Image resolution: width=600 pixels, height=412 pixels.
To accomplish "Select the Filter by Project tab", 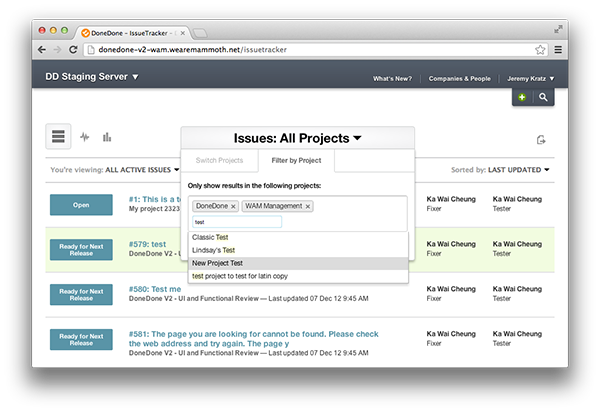I will tap(296, 160).
